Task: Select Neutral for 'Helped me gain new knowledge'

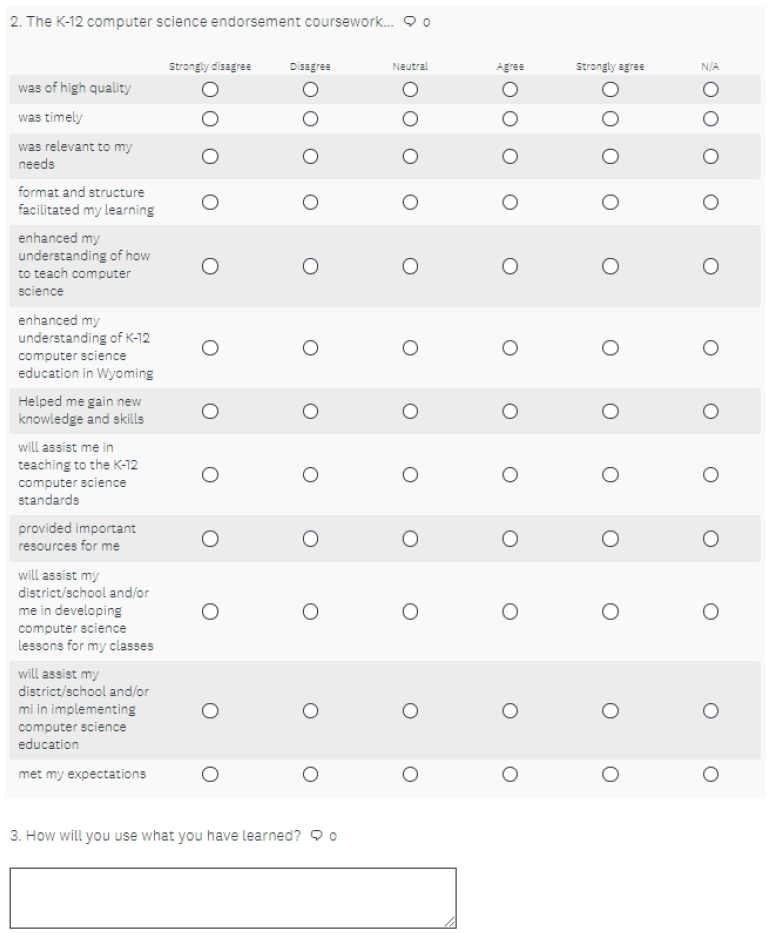Action: [410, 411]
